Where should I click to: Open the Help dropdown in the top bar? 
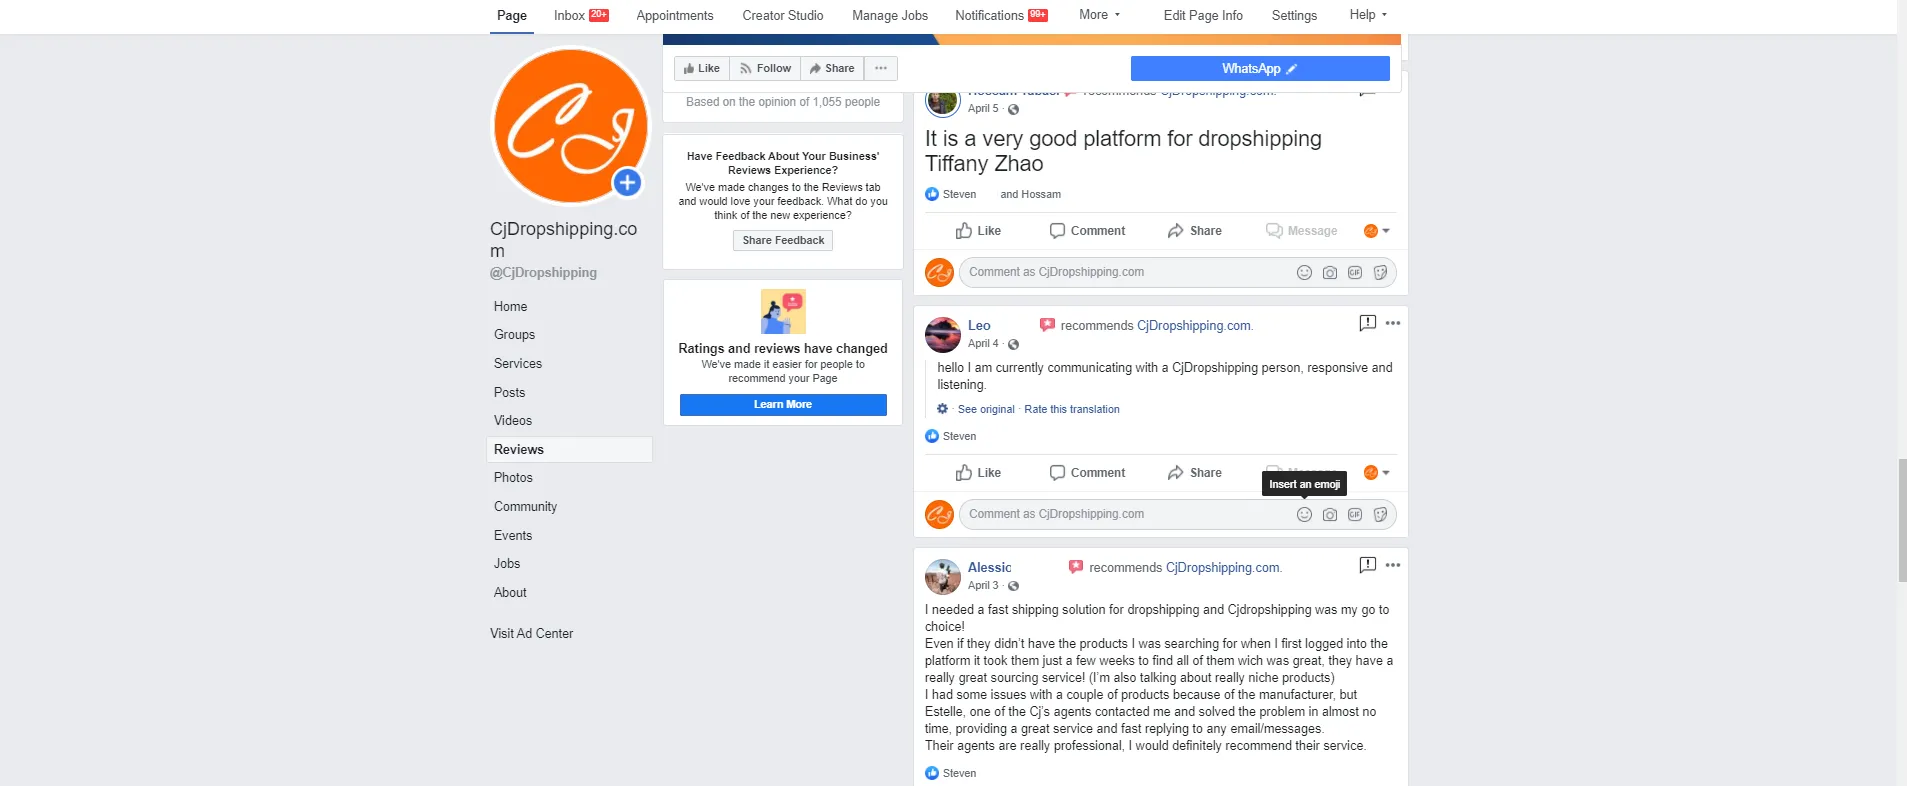[x=1368, y=15]
